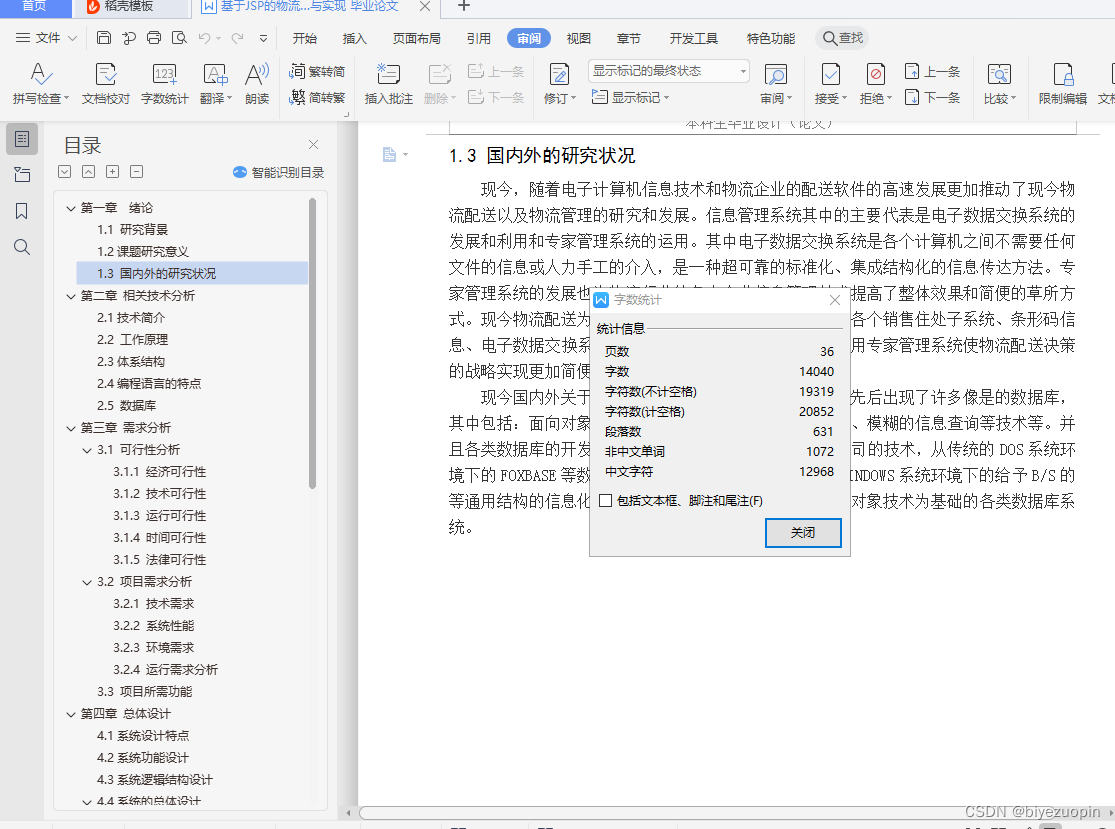This screenshot has height=829, width=1115.
Task: Click the print preview icon
Action: click(x=179, y=38)
